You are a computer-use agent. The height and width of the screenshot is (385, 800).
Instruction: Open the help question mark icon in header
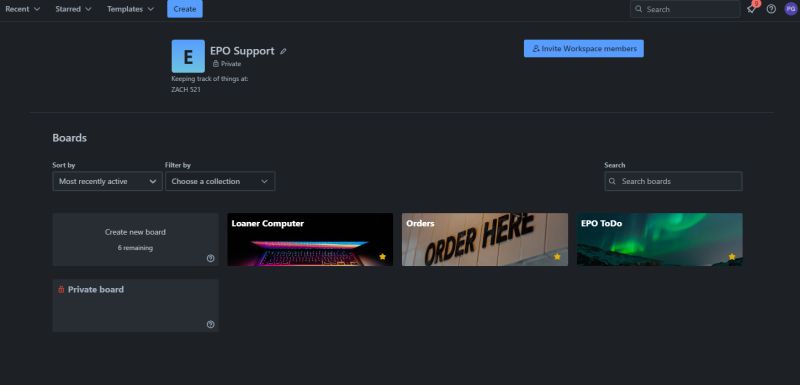click(x=771, y=9)
